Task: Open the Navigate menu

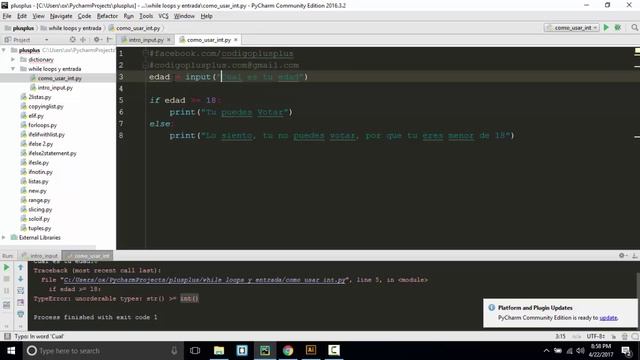Action: pyautogui.click(x=61, y=16)
